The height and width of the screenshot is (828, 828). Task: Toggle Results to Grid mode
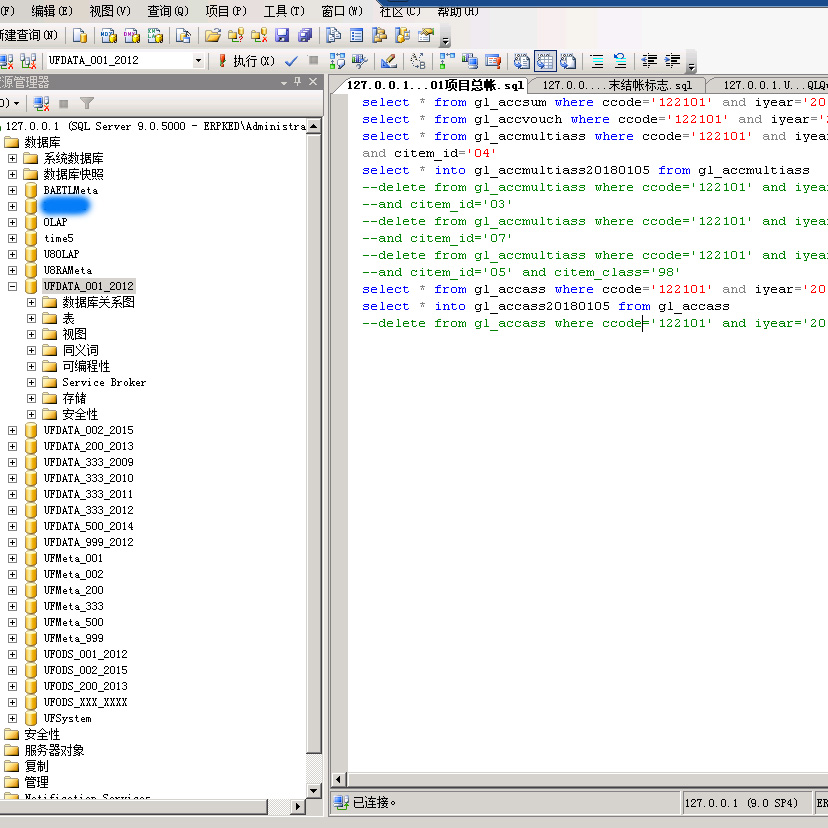click(545, 61)
